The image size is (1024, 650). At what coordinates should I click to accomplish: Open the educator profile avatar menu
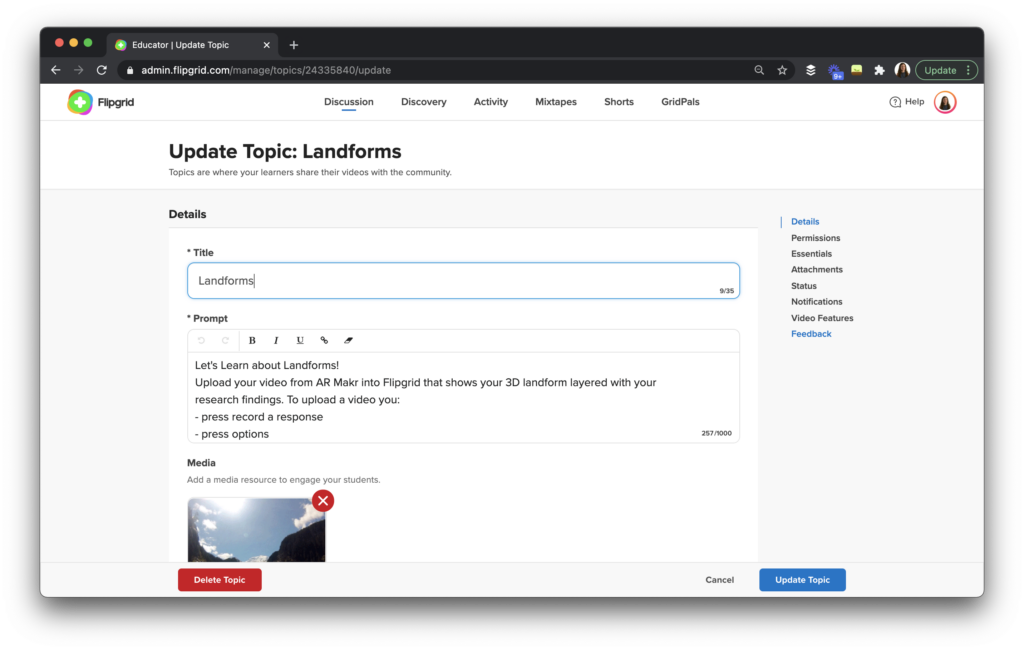click(944, 101)
